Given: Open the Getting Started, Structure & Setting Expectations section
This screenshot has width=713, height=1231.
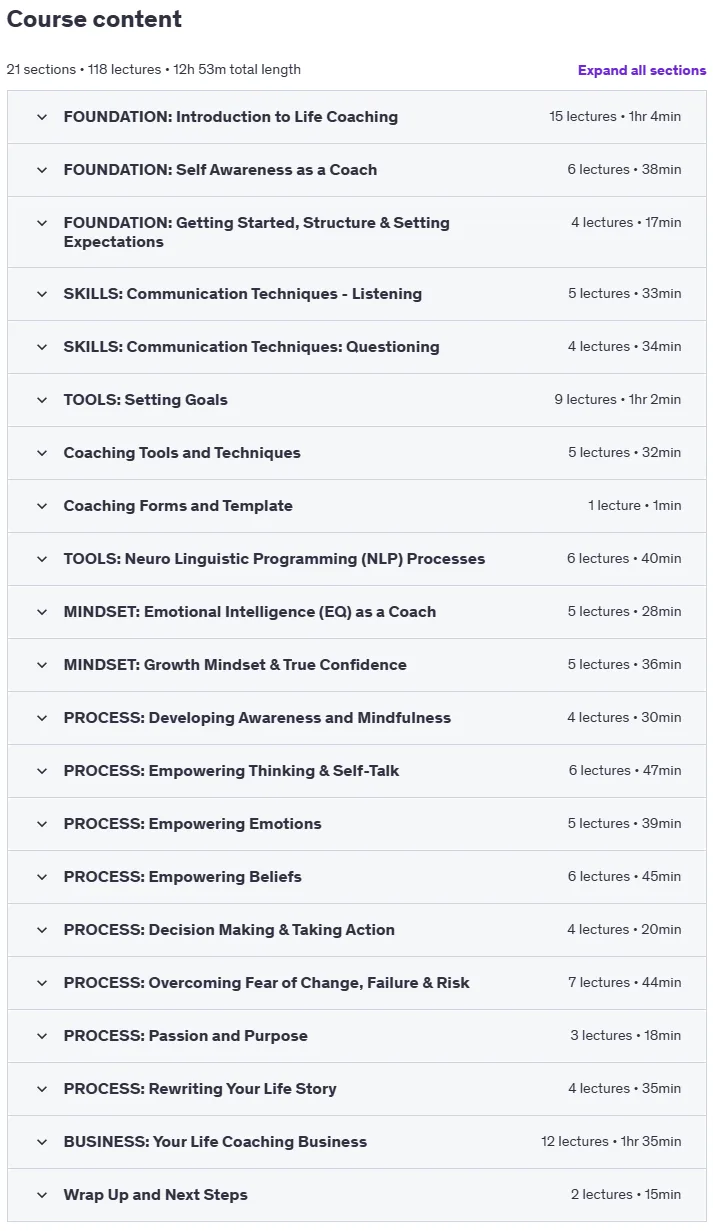Looking at the screenshot, I should (x=357, y=232).
